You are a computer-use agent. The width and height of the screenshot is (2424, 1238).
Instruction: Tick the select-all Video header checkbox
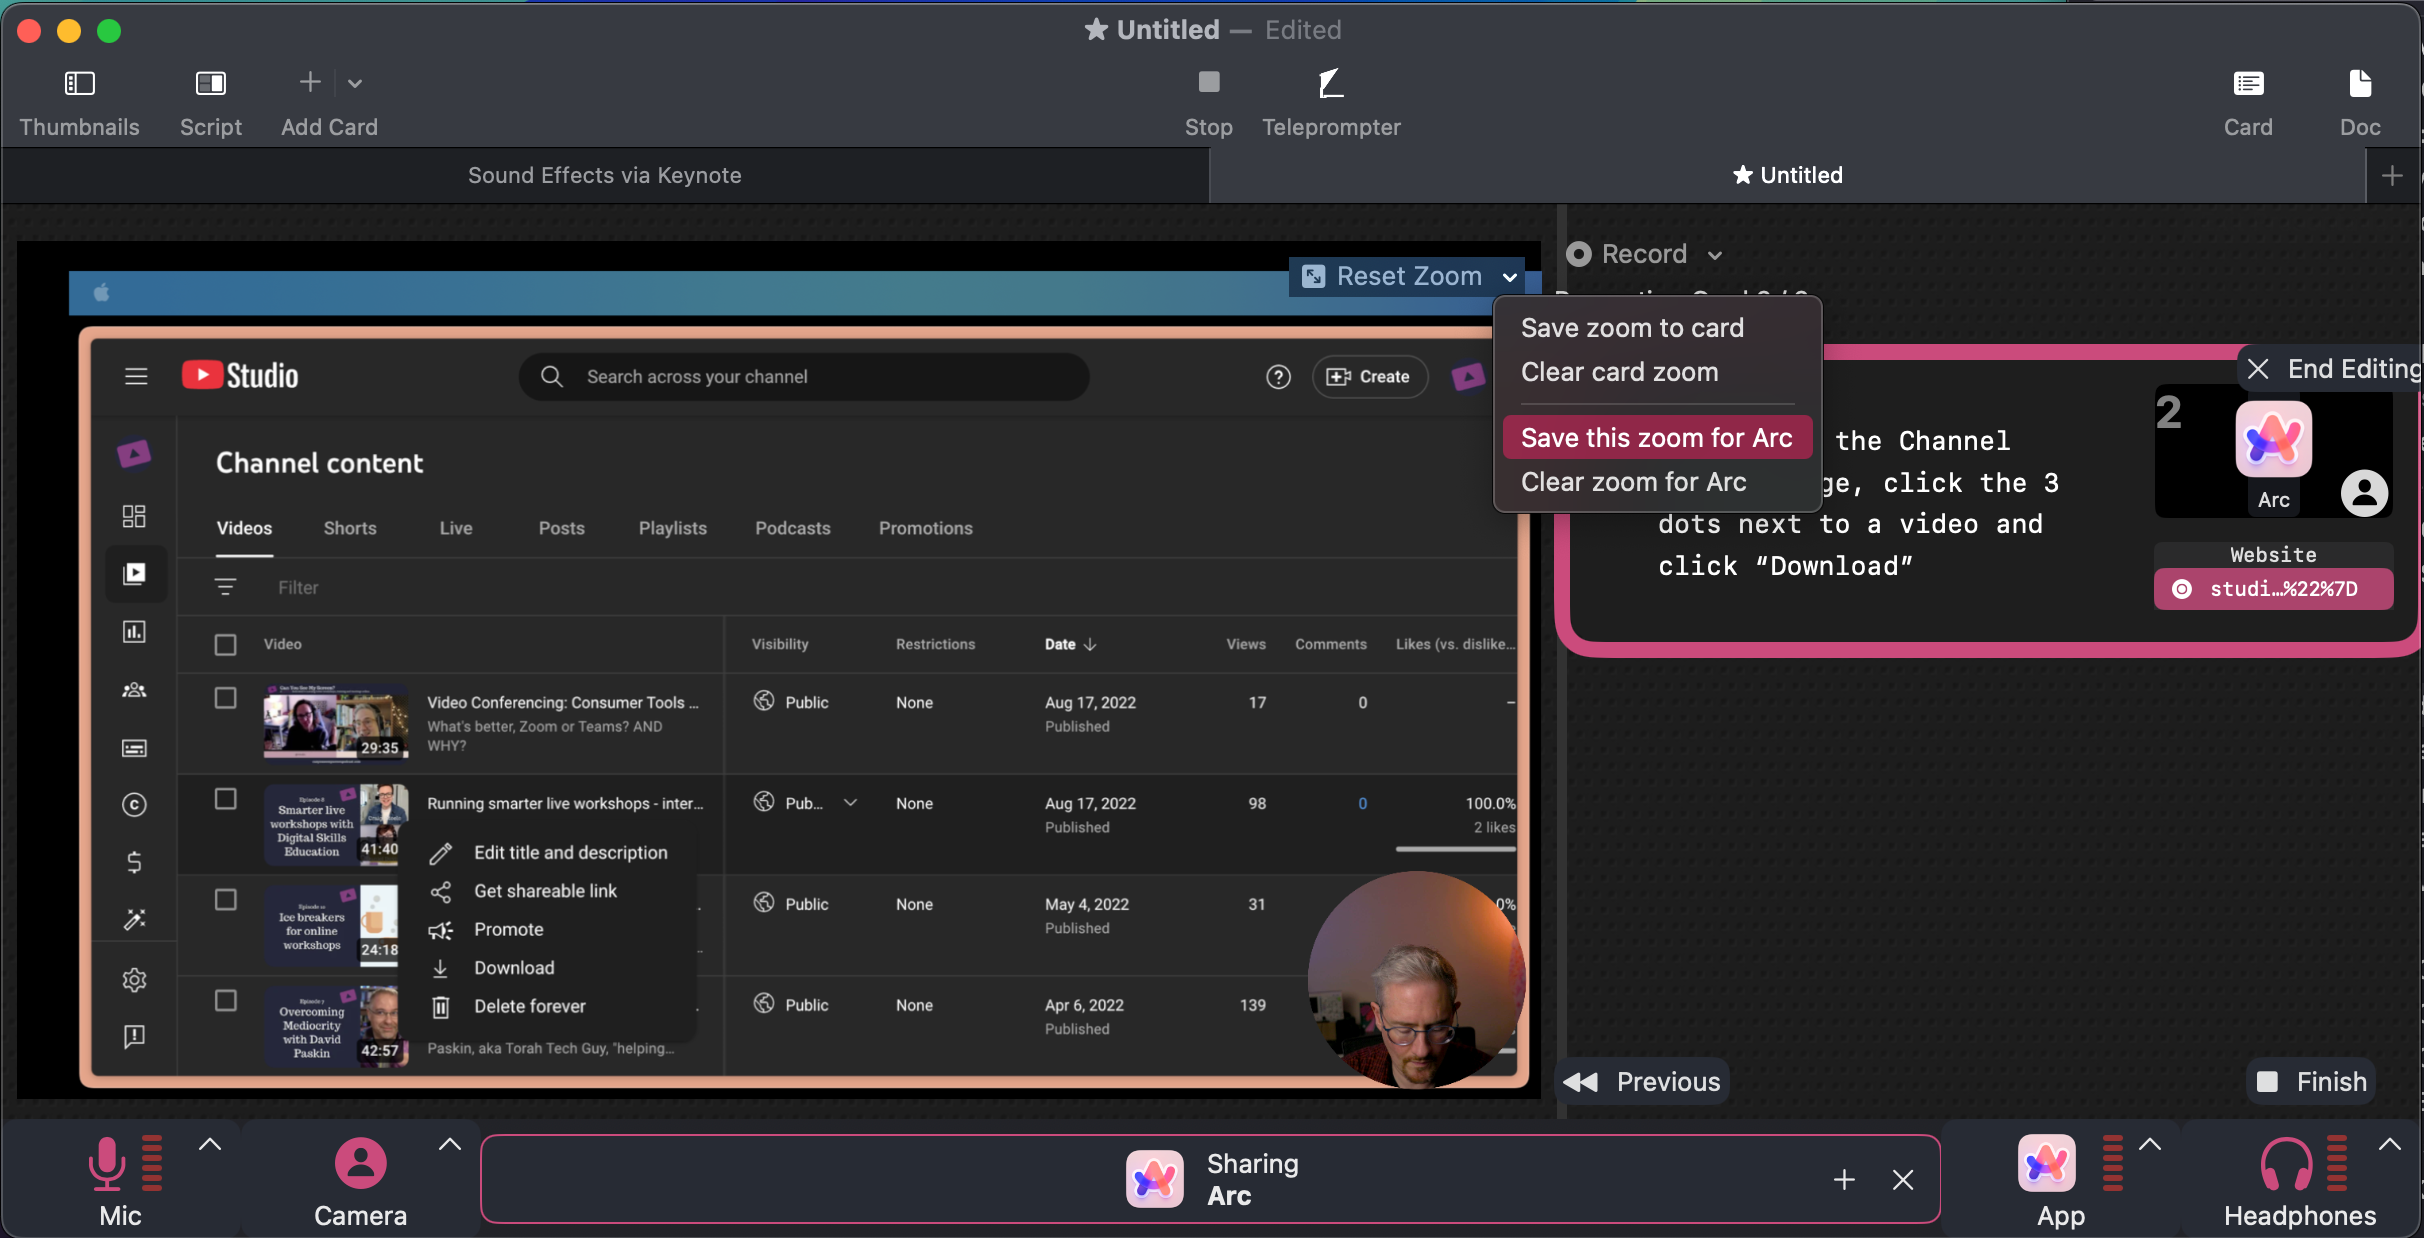(x=226, y=645)
